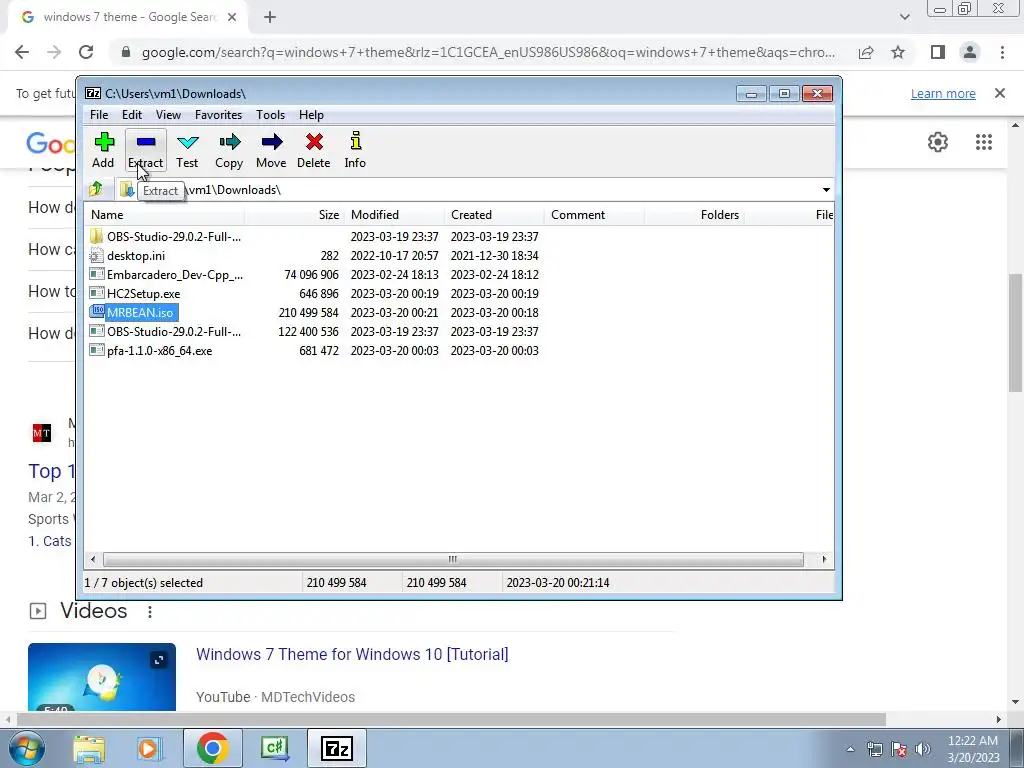Click the share page icon in Chrome
1024x768 pixels.
(866, 52)
